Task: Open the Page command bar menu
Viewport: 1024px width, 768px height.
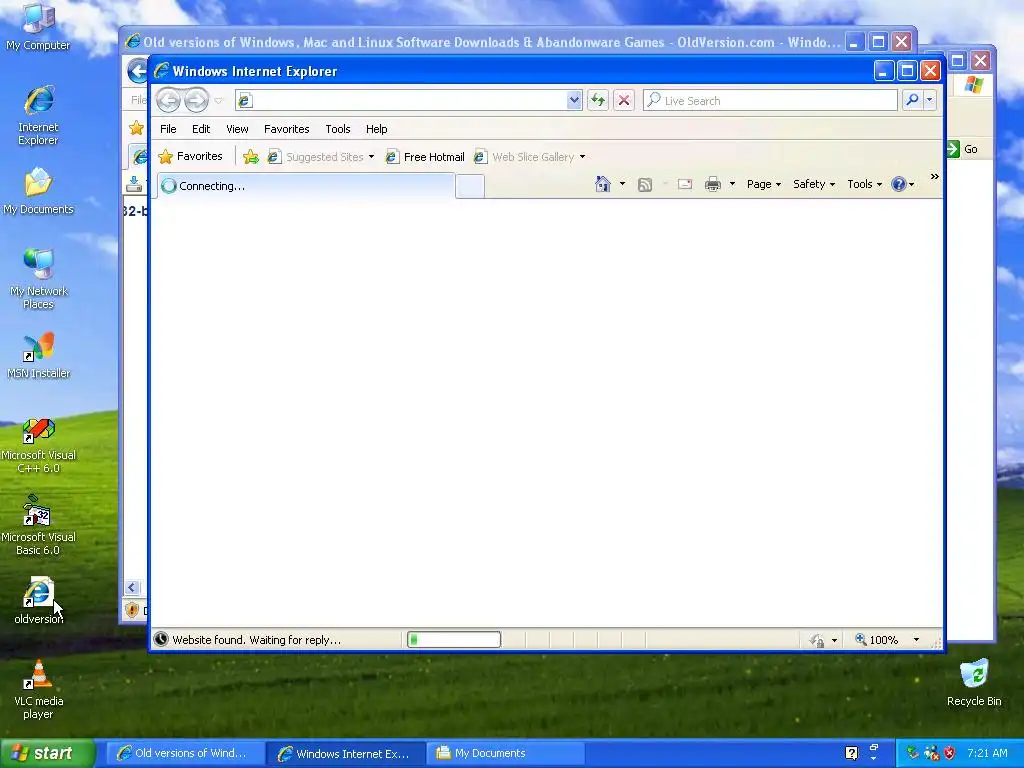Action: click(763, 184)
